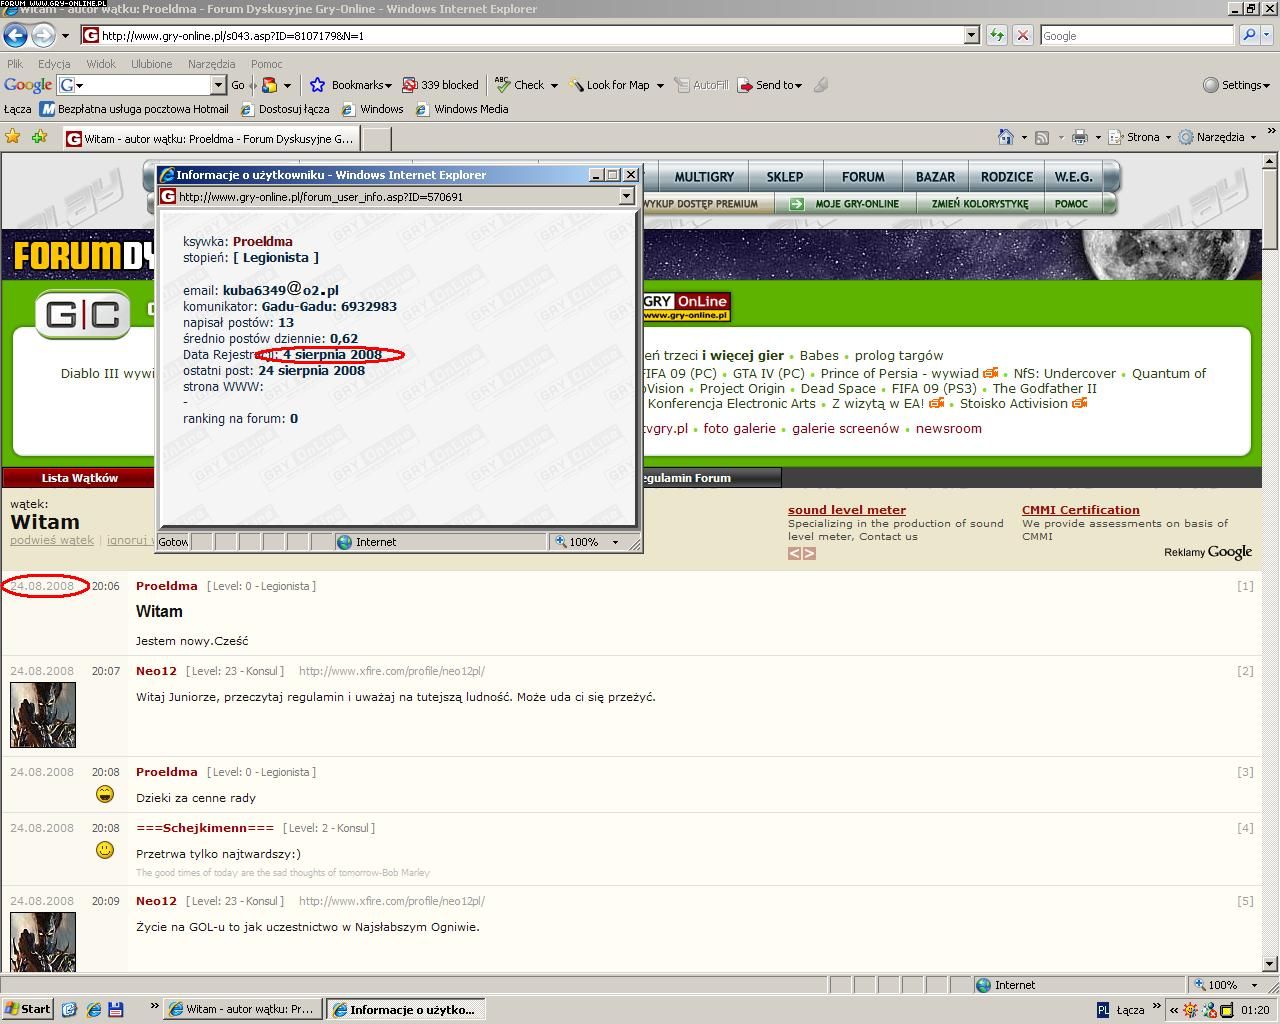Screen dimensions: 1280x1024
Task: Open the Narzędzia menu in menu bar
Action: click(211, 64)
